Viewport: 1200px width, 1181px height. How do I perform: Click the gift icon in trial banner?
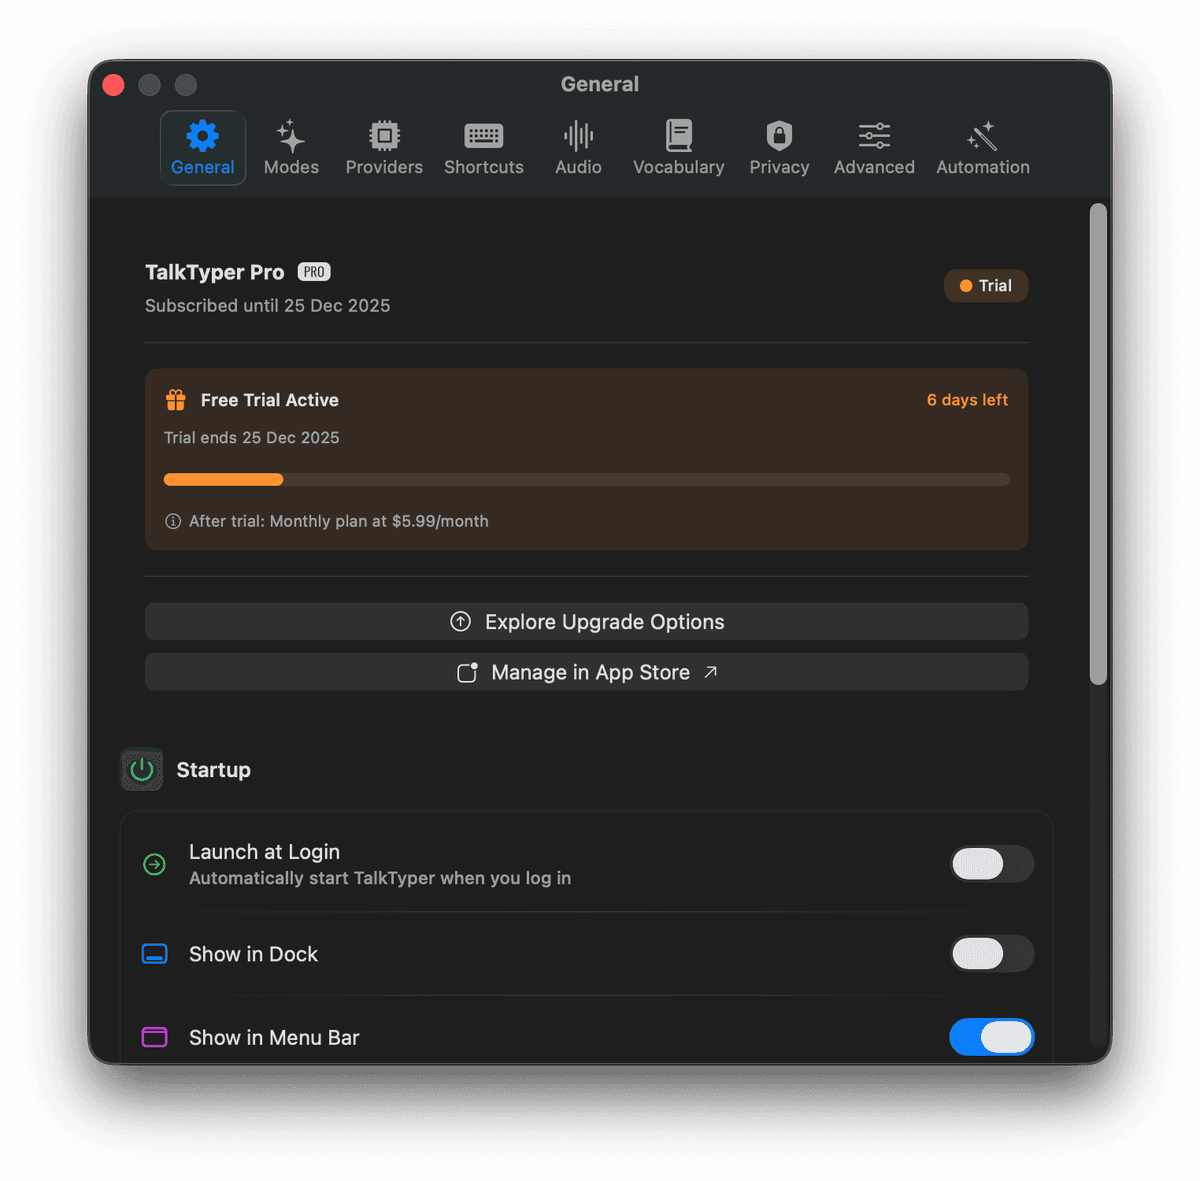point(175,399)
